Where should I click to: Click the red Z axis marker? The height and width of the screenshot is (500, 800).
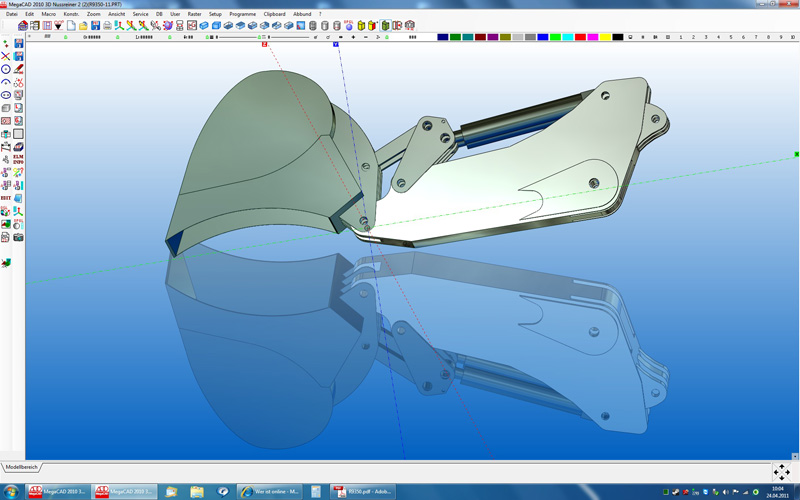tap(264, 45)
